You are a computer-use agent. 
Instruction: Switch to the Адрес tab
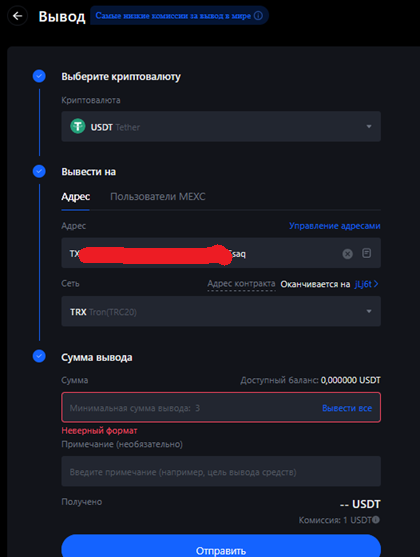(75, 197)
